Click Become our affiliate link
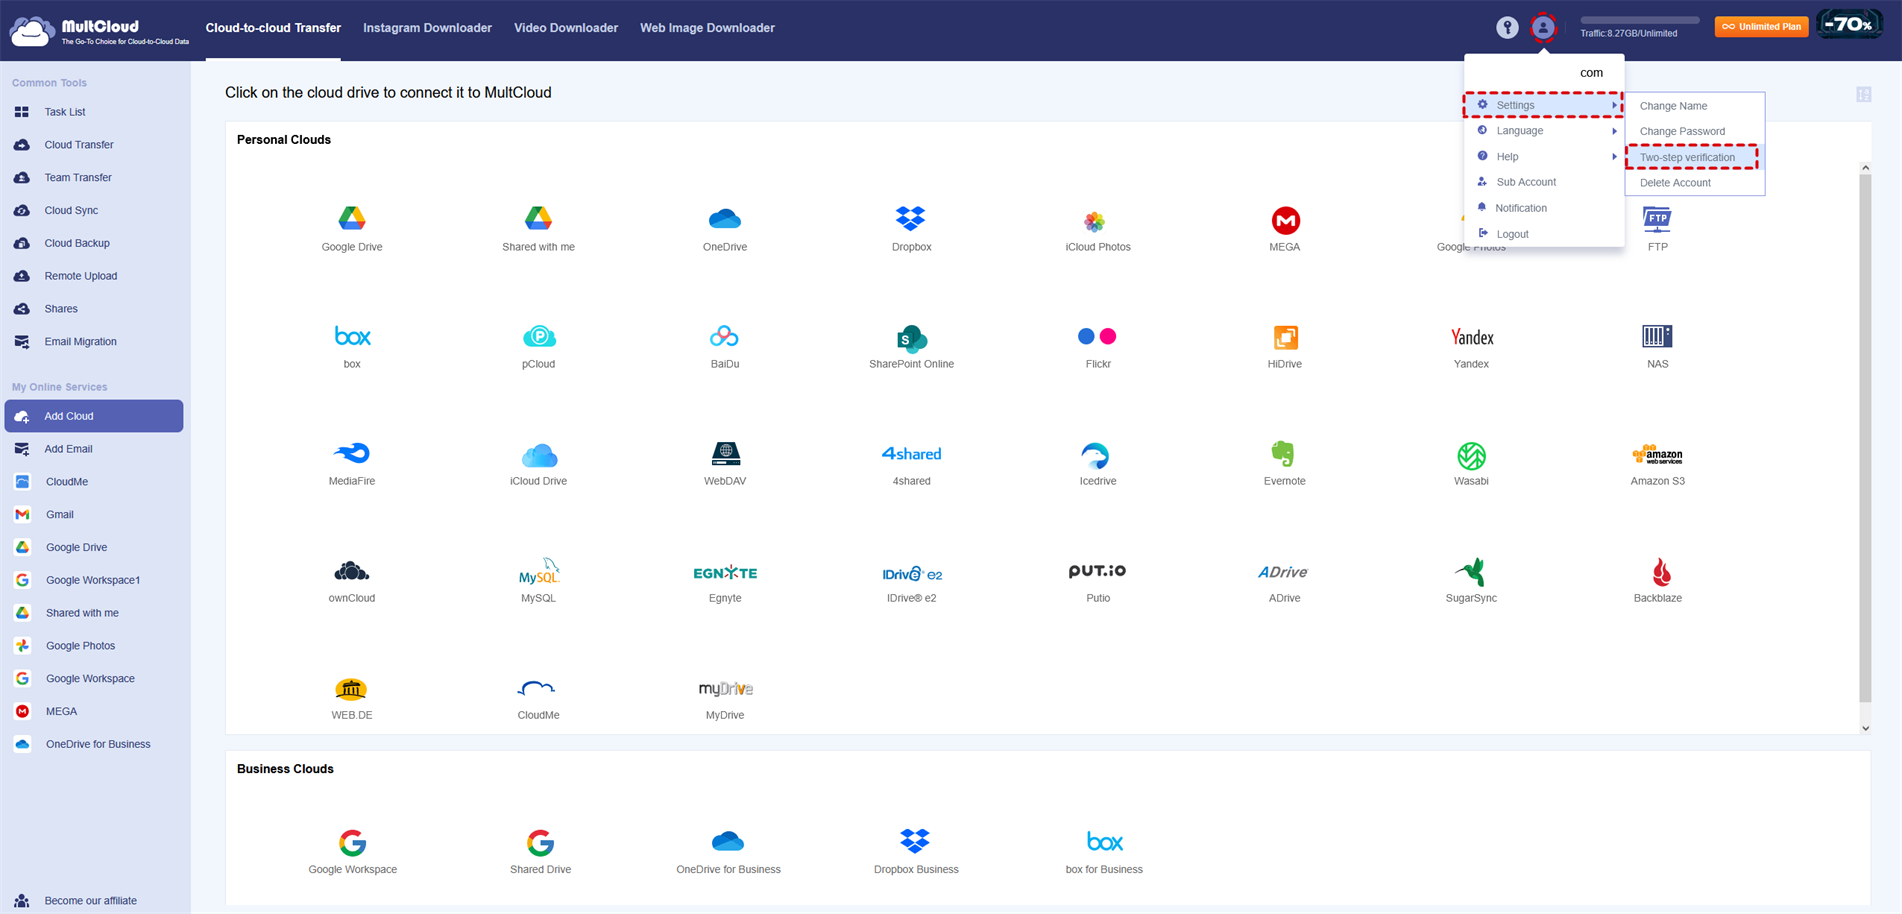This screenshot has width=1902, height=914. (90, 901)
